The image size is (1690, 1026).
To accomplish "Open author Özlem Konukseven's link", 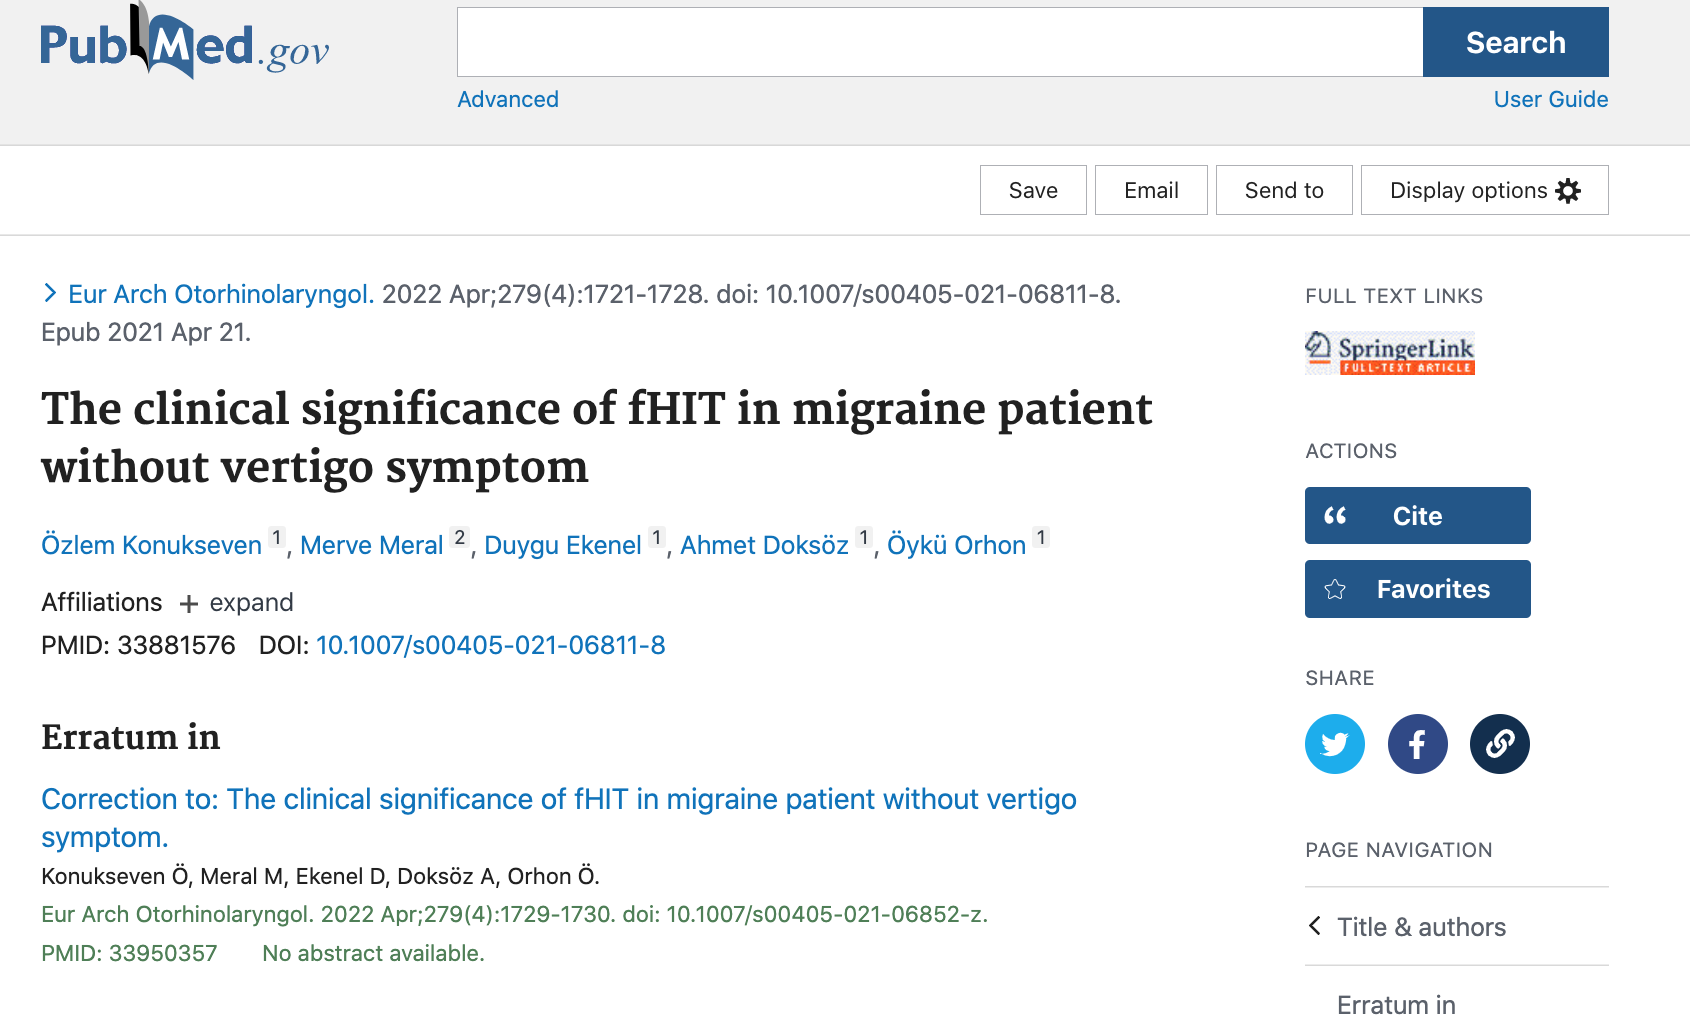I will tap(151, 546).
